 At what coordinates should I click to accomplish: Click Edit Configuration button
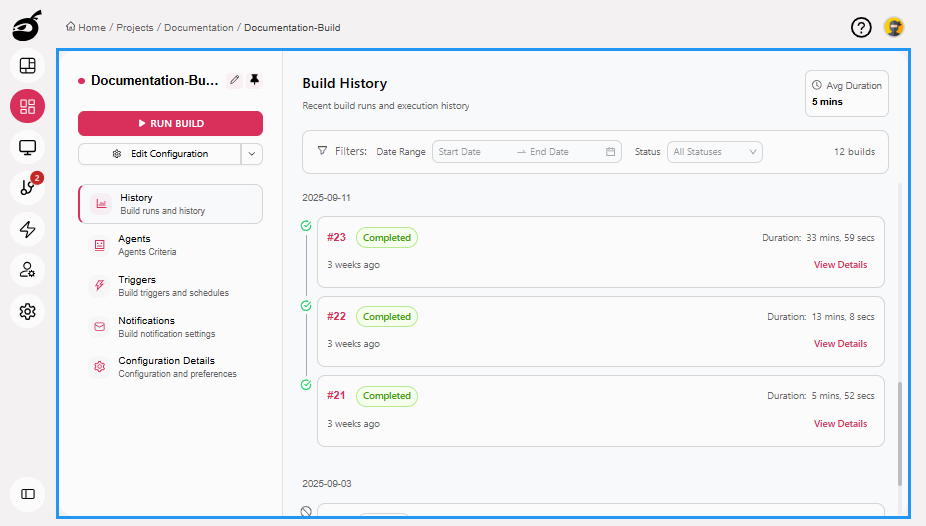159,154
